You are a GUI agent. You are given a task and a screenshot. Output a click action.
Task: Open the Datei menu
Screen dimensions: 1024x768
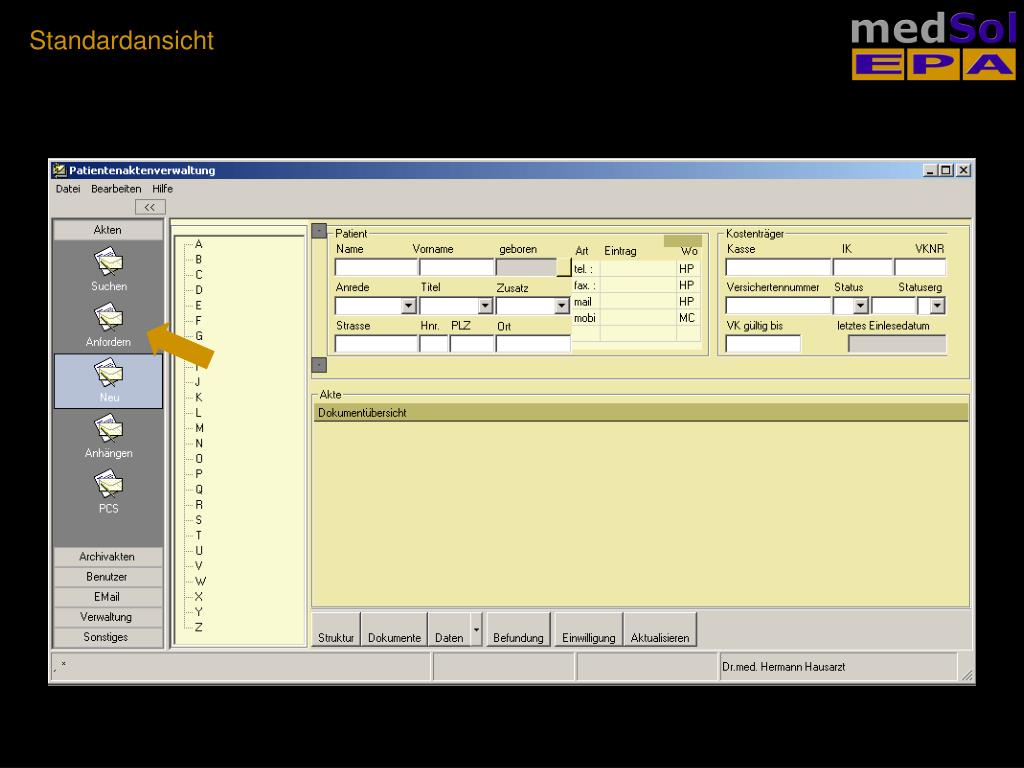[x=68, y=189]
